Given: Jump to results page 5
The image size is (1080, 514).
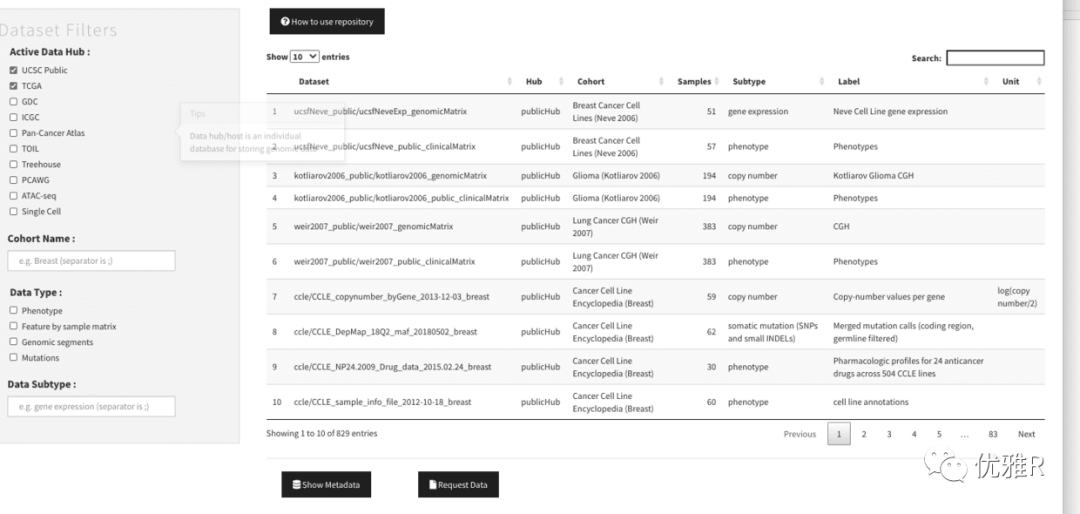Looking at the screenshot, I should (939, 434).
